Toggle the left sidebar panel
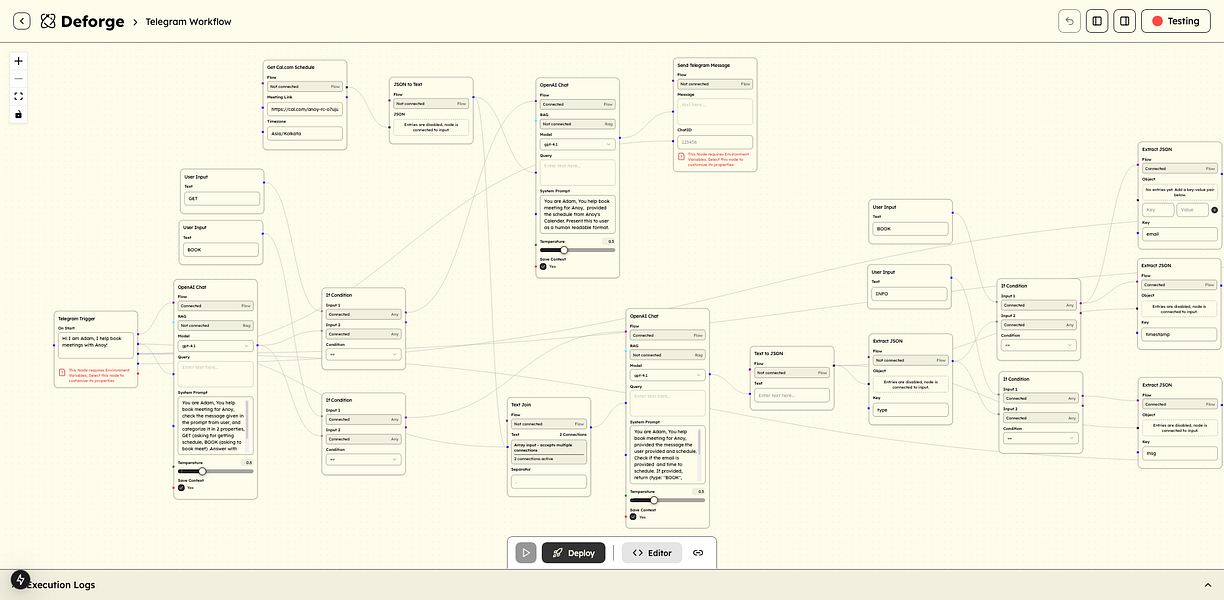The height and width of the screenshot is (600, 1224). pyautogui.click(x=1097, y=21)
